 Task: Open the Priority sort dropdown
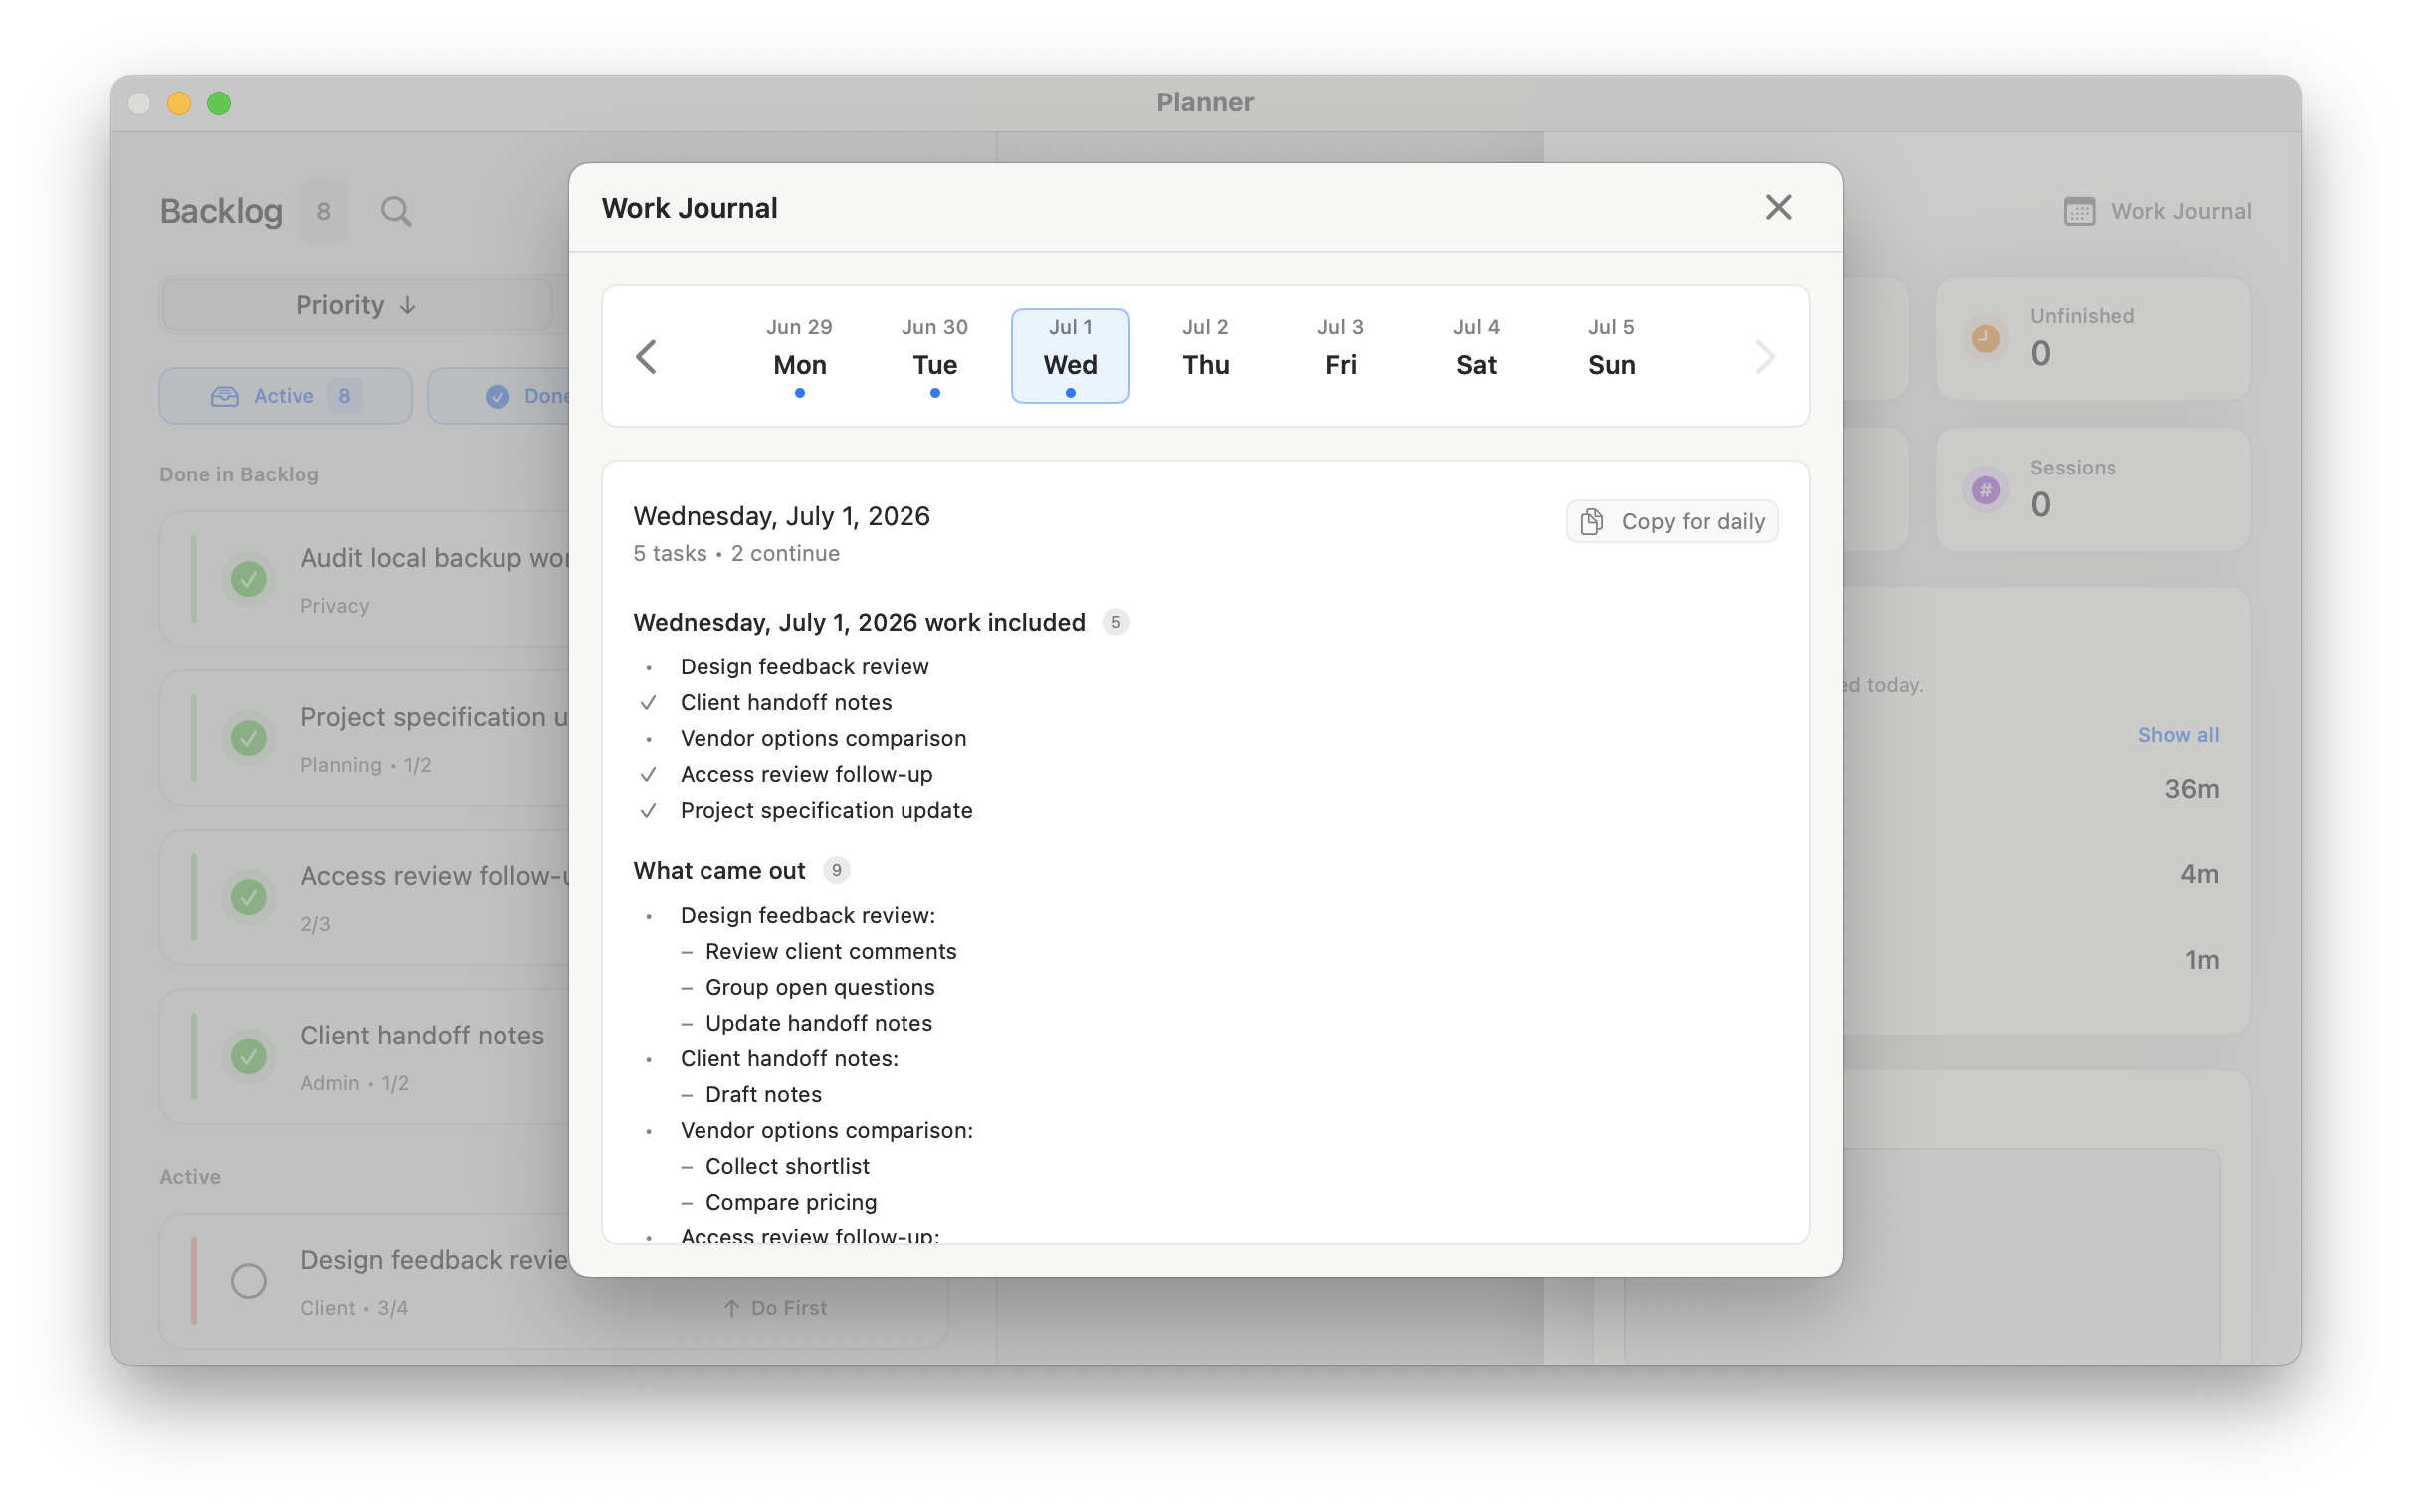tap(356, 305)
